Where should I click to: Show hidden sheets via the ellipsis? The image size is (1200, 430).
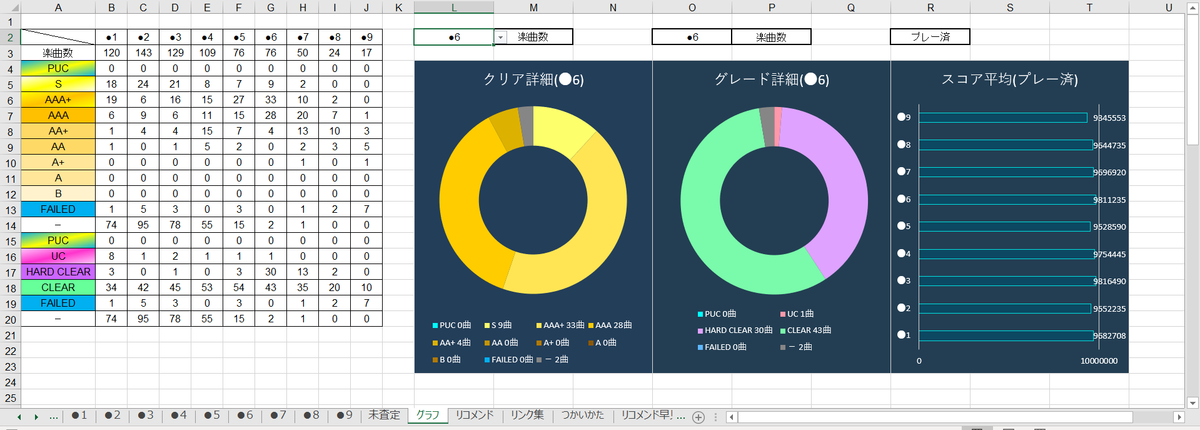coord(53,416)
